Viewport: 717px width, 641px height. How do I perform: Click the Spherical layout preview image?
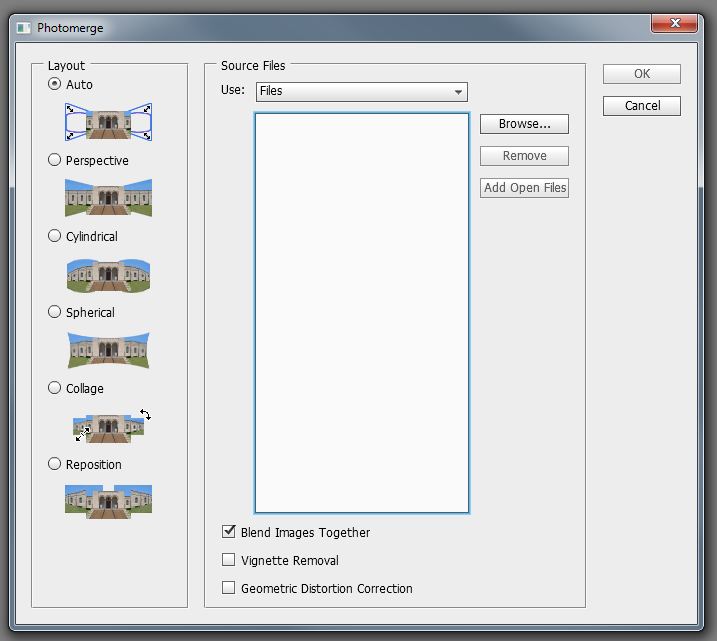click(x=108, y=351)
